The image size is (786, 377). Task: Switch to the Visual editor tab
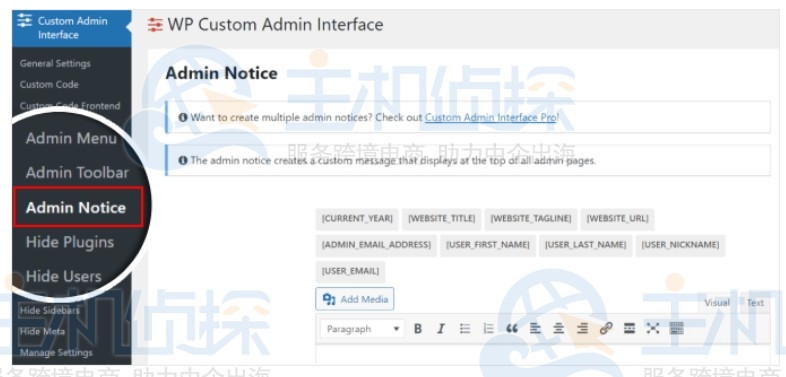(x=717, y=302)
